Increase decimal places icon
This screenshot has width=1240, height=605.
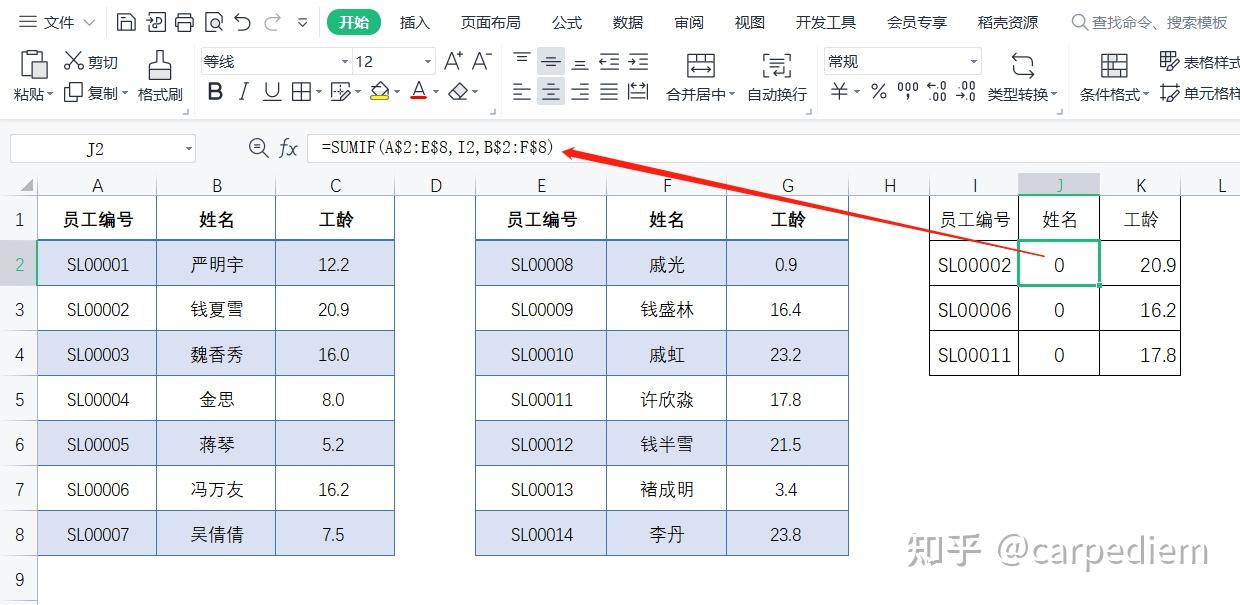(x=937, y=93)
